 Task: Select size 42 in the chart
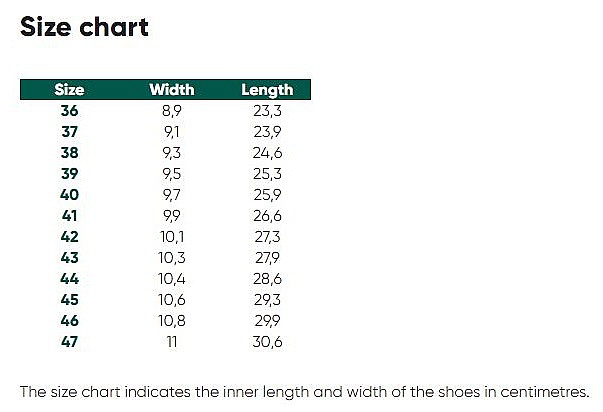click(69, 237)
